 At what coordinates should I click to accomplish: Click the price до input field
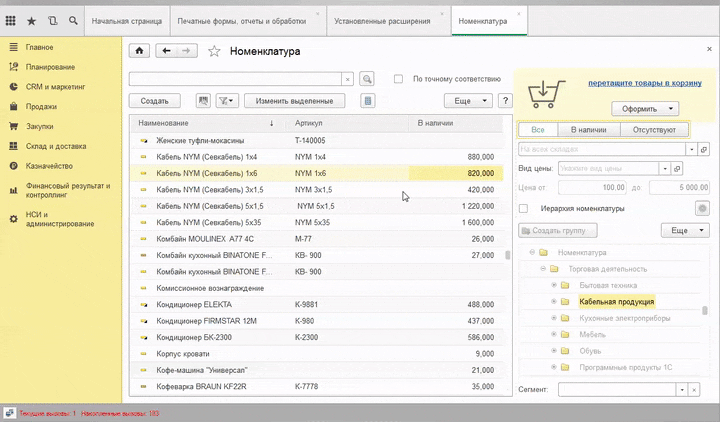[679, 187]
